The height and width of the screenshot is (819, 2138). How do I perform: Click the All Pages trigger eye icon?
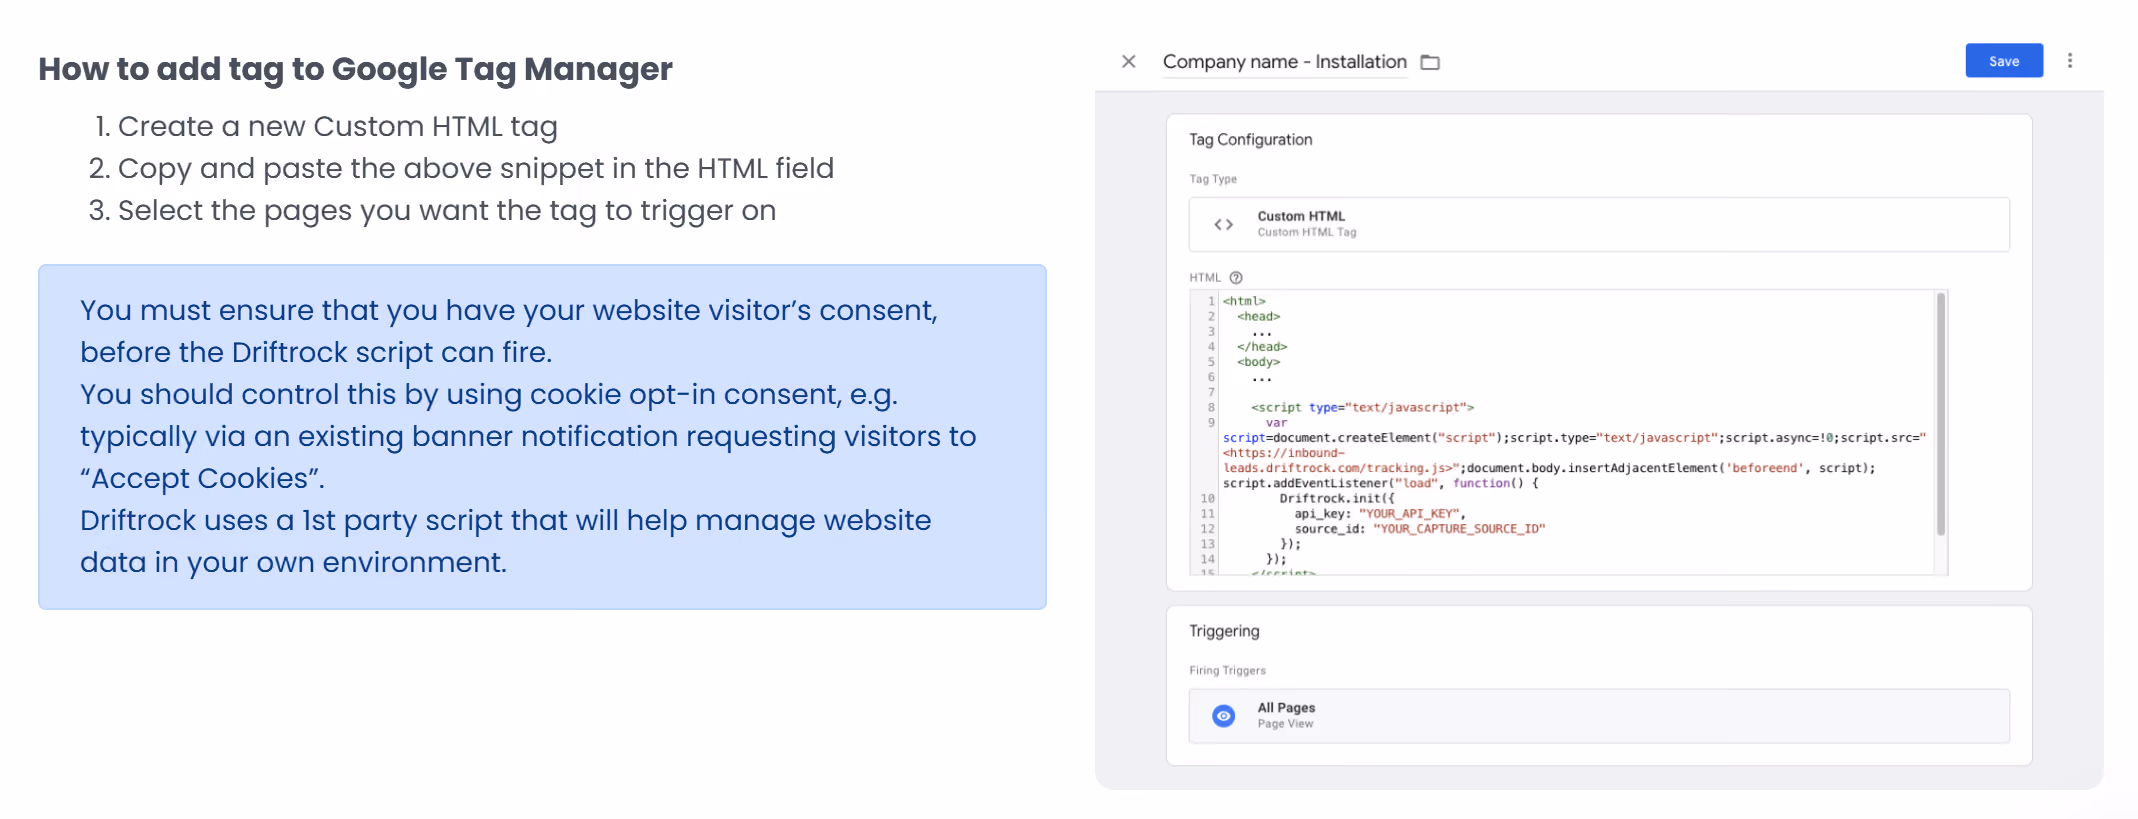1223,716
